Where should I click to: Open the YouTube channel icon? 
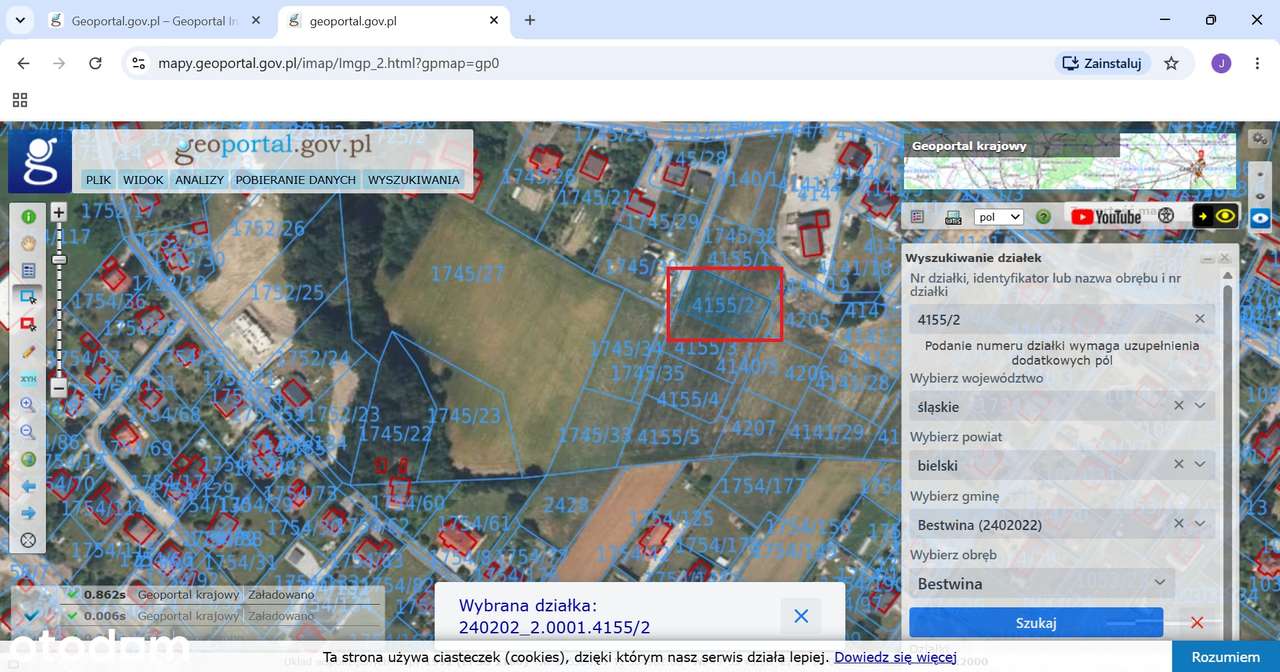[1106, 216]
